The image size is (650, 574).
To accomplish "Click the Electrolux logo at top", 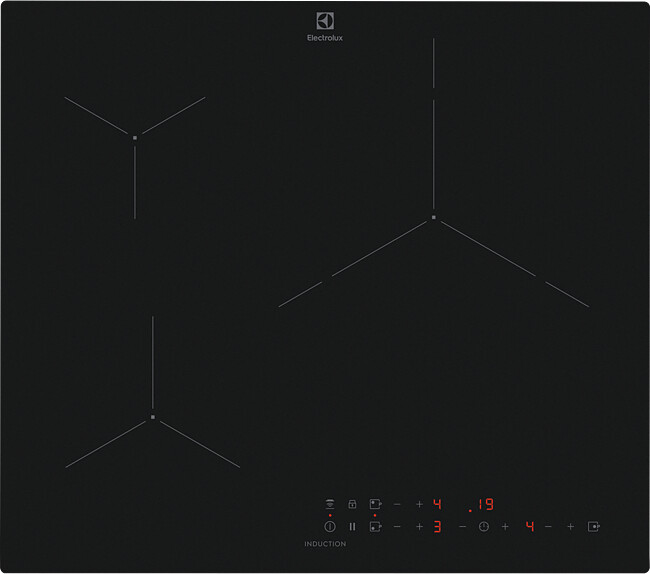I will [325, 27].
